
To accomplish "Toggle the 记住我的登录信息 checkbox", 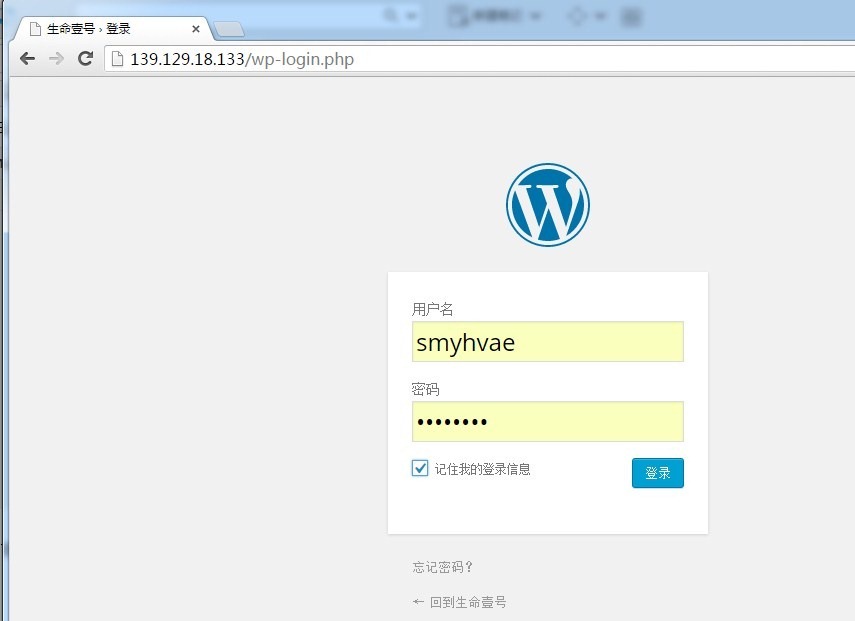I will coord(420,468).
